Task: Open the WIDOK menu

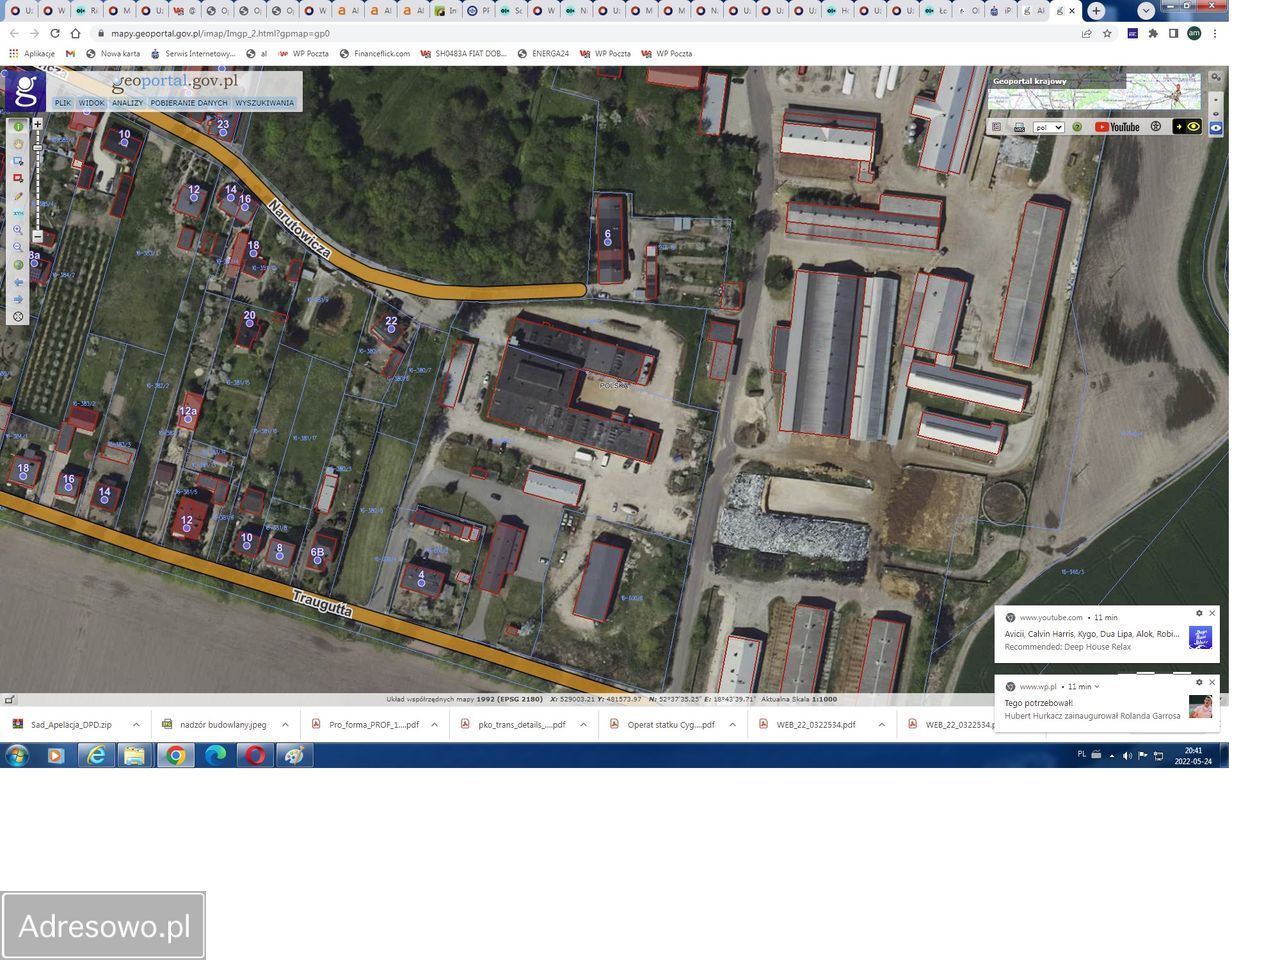Action: click(92, 103)
